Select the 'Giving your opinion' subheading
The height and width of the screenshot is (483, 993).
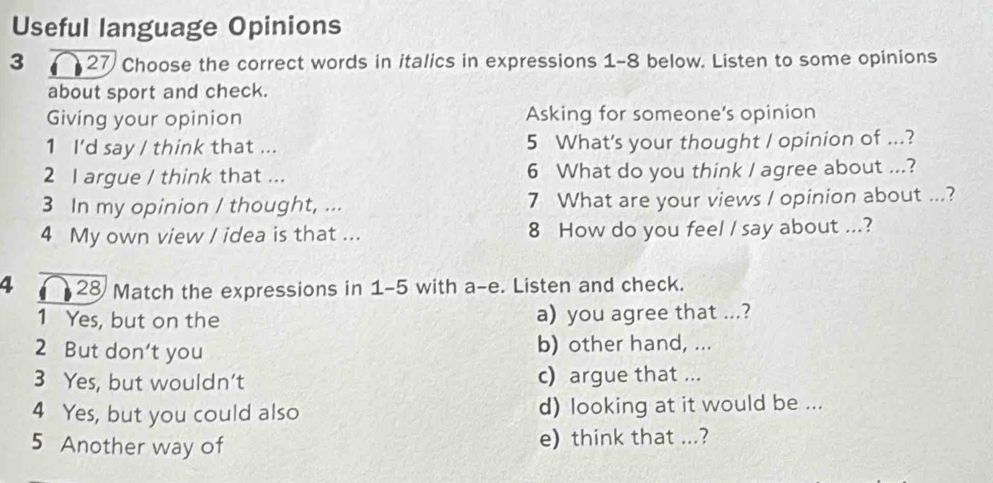pos(144,118)
